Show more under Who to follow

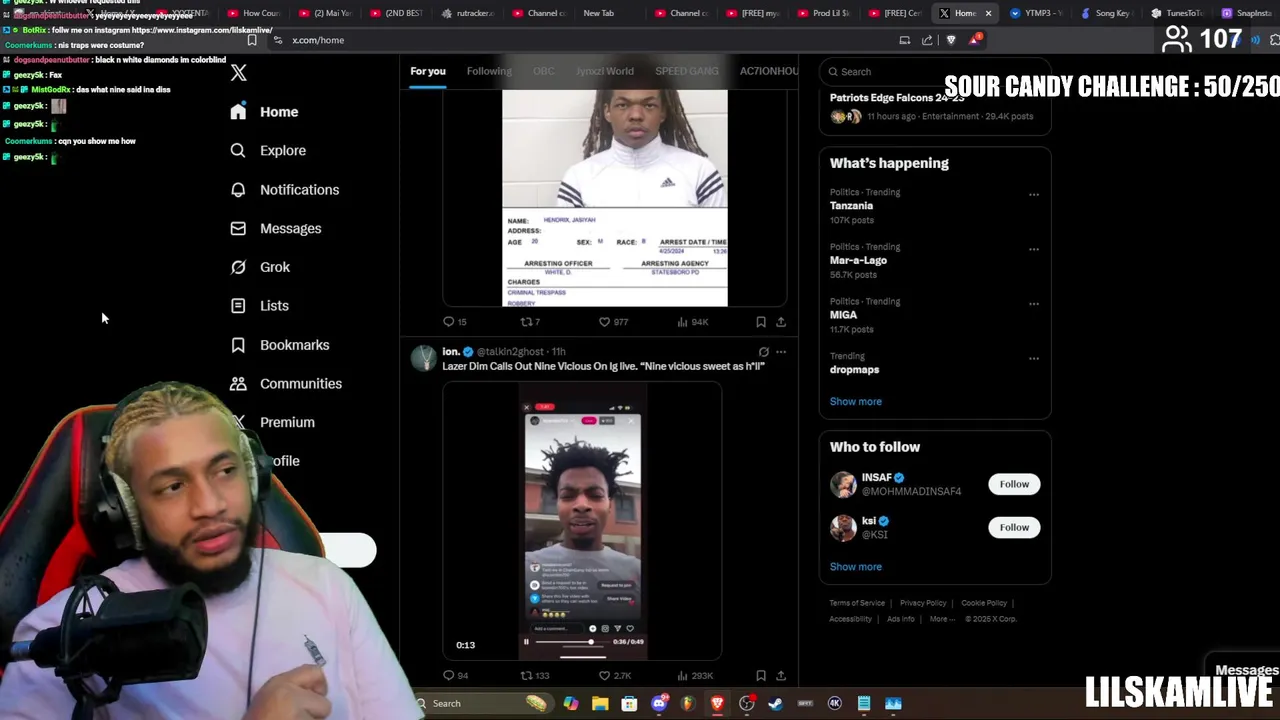point(856,566)
